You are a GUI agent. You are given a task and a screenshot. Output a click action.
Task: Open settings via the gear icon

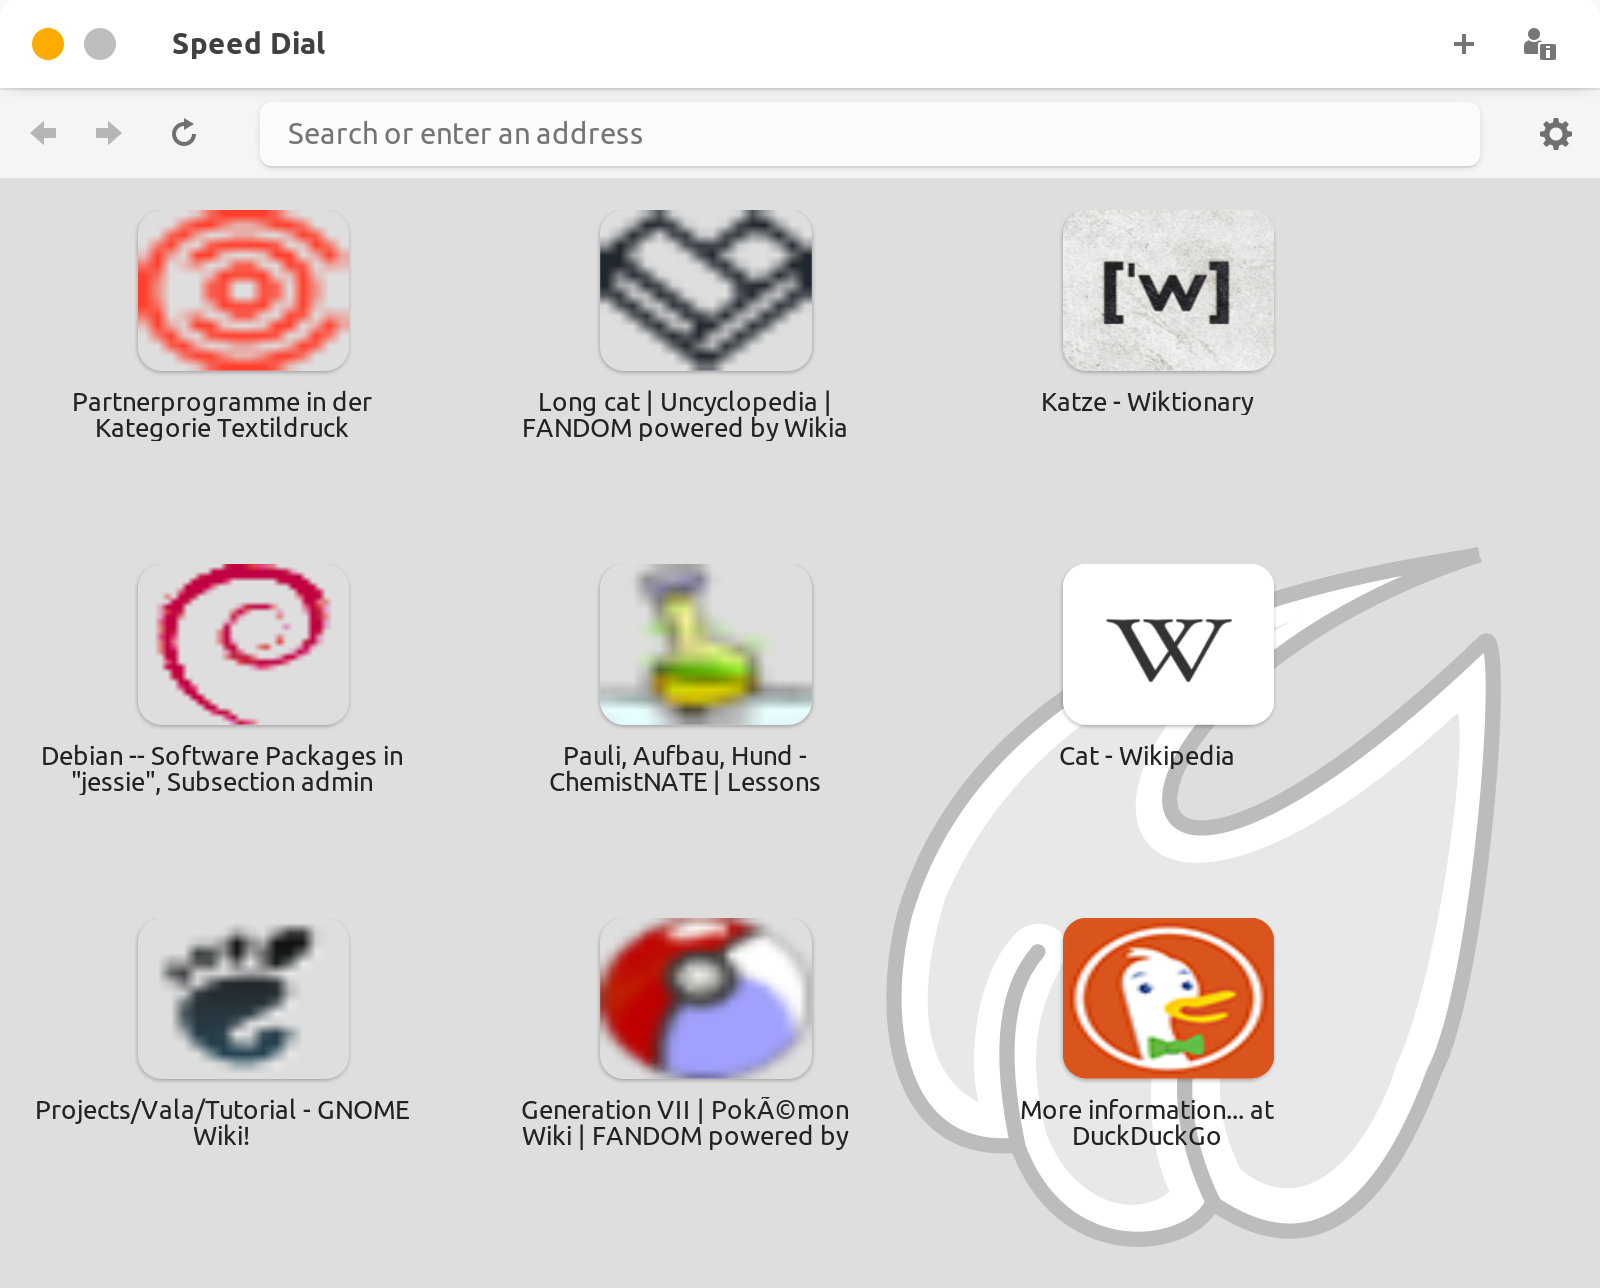(x=1555, y=134)
